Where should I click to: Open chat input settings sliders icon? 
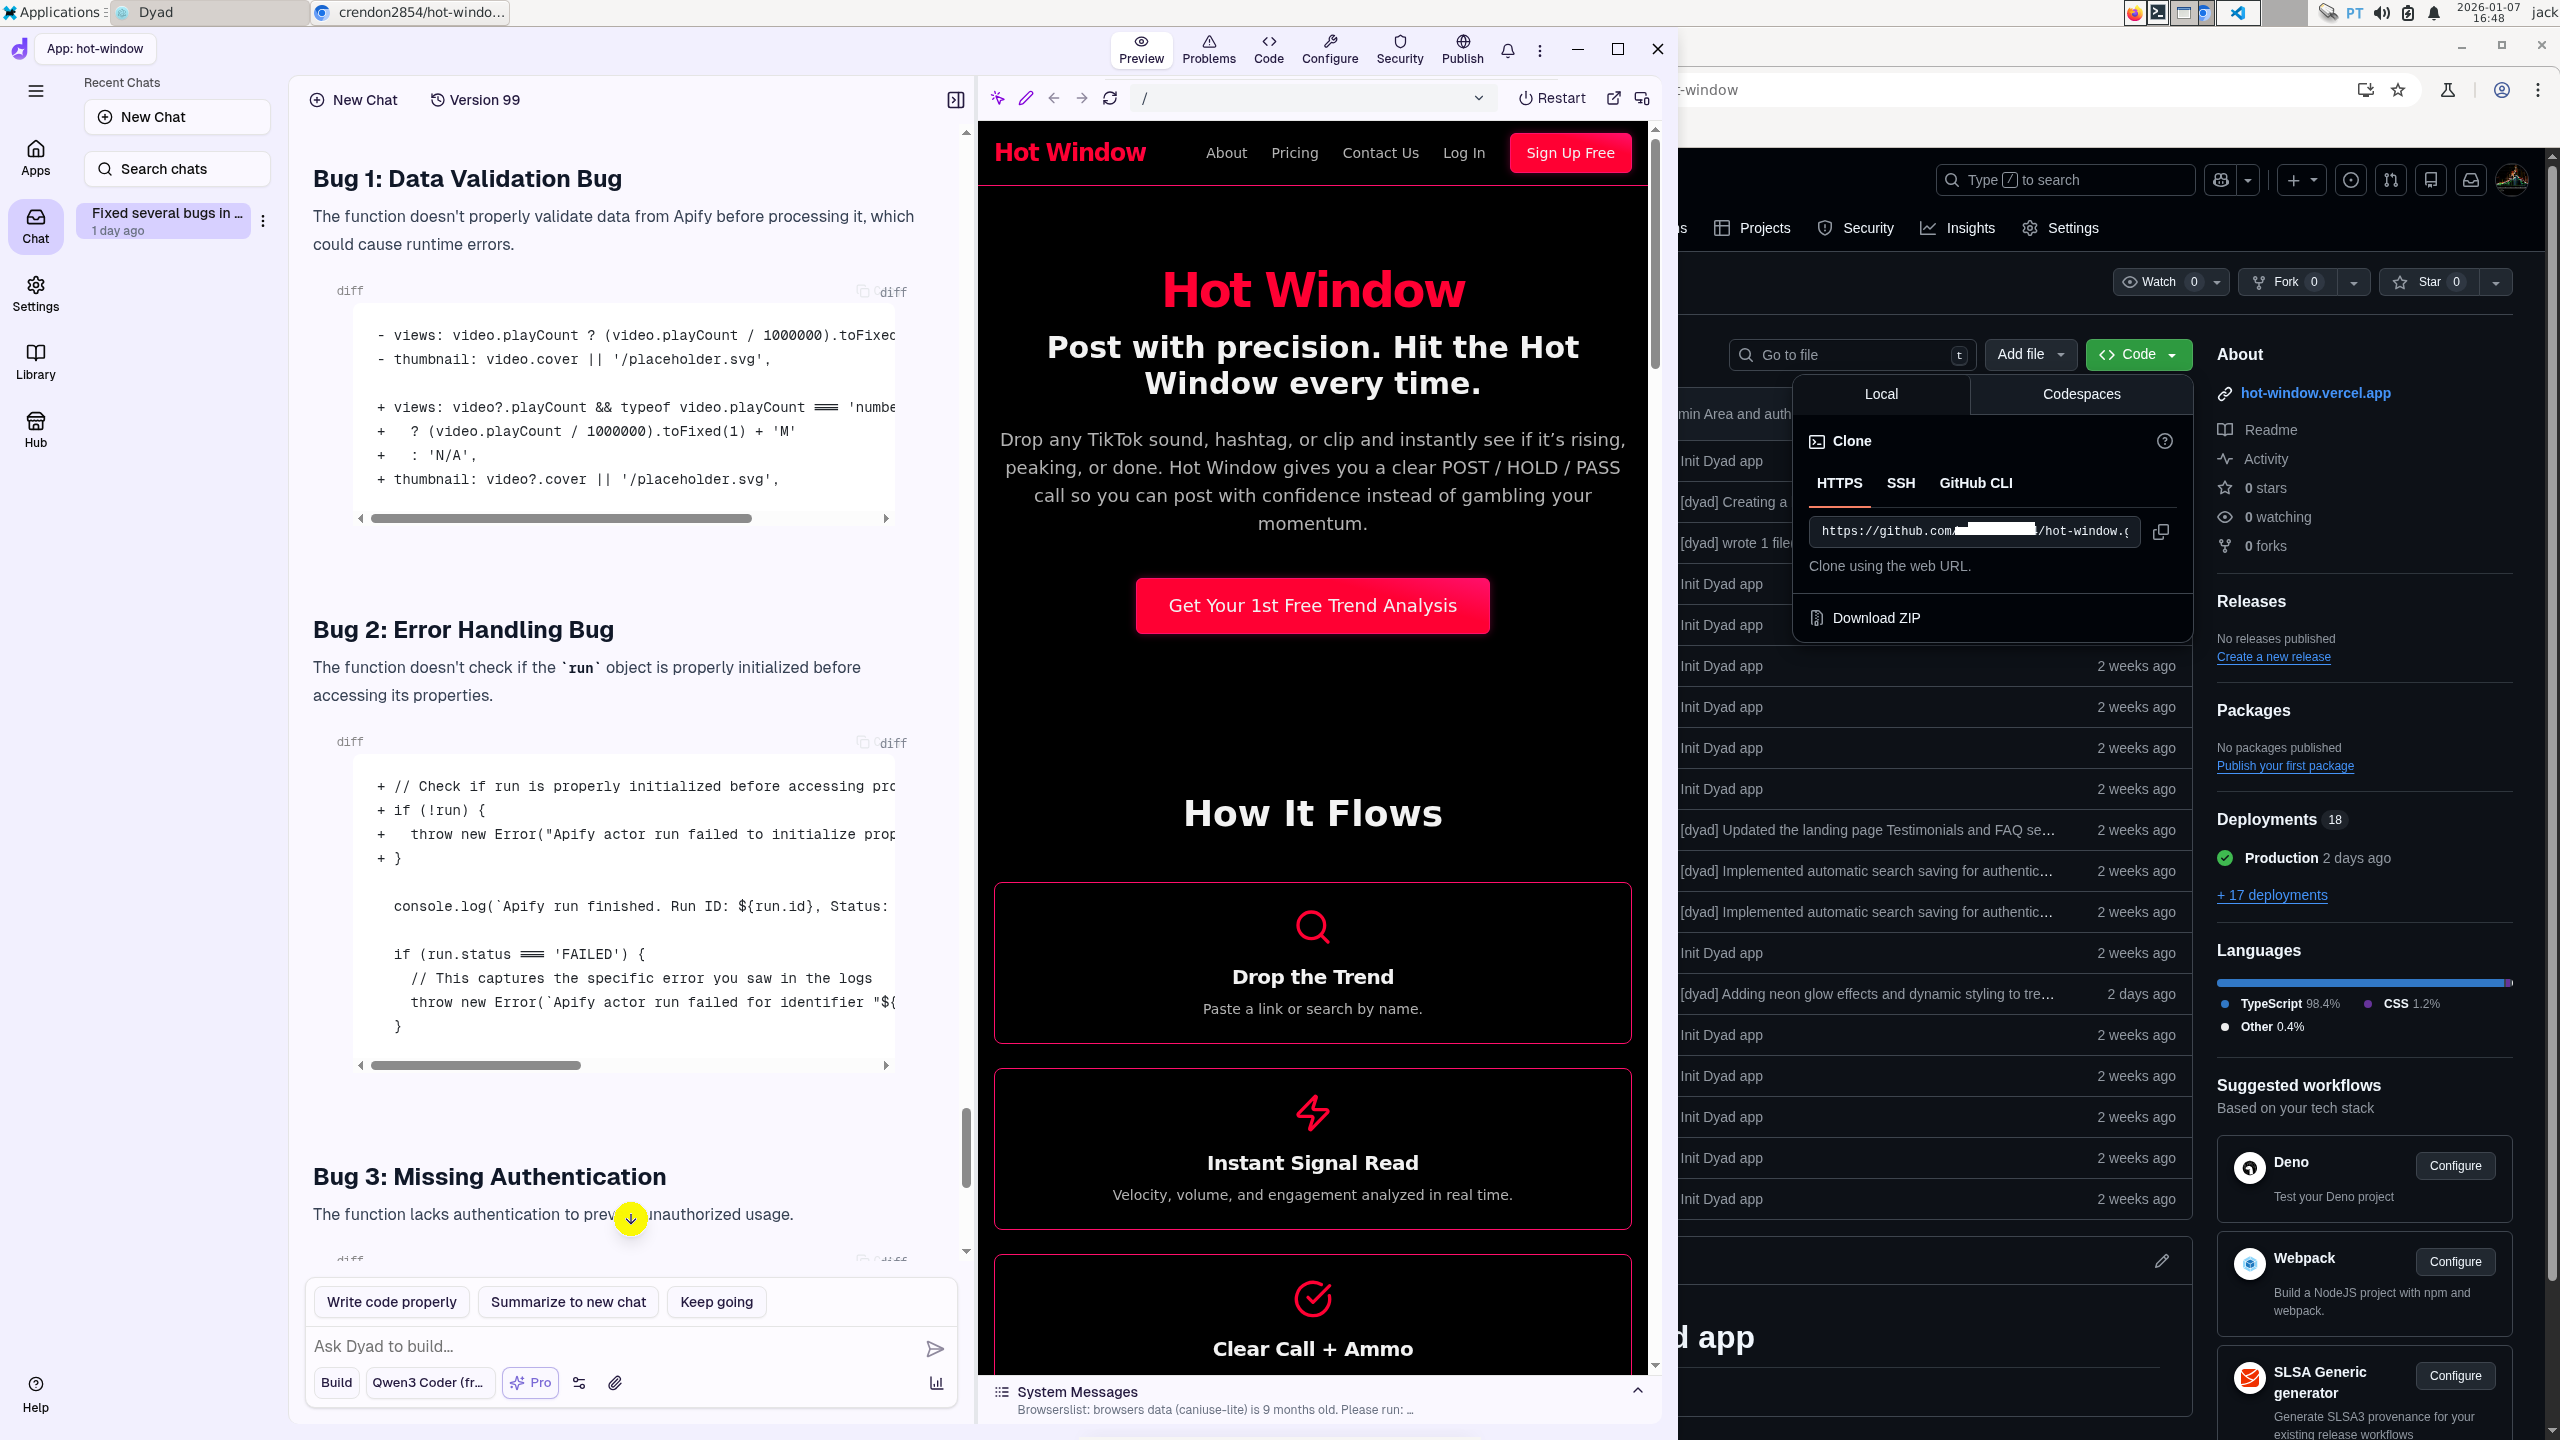(x=579, y=1383)
